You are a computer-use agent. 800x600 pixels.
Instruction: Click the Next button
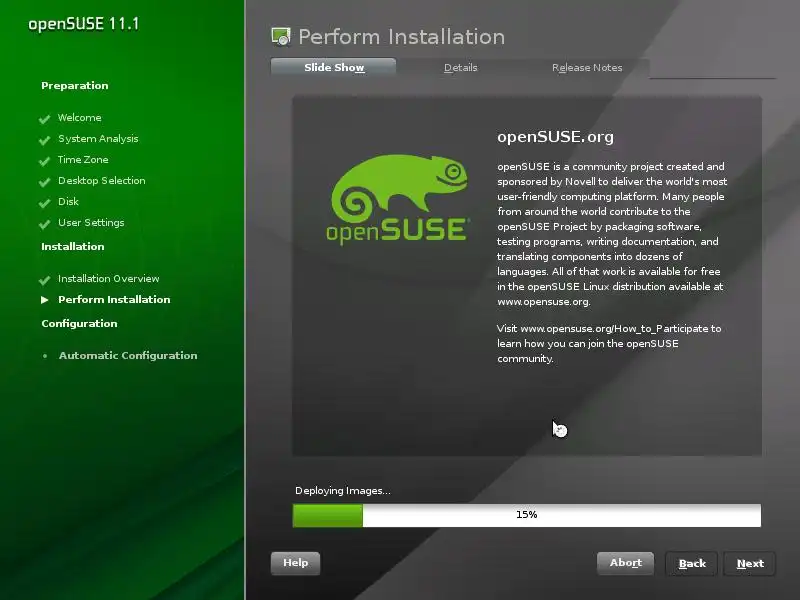[750, 564]
